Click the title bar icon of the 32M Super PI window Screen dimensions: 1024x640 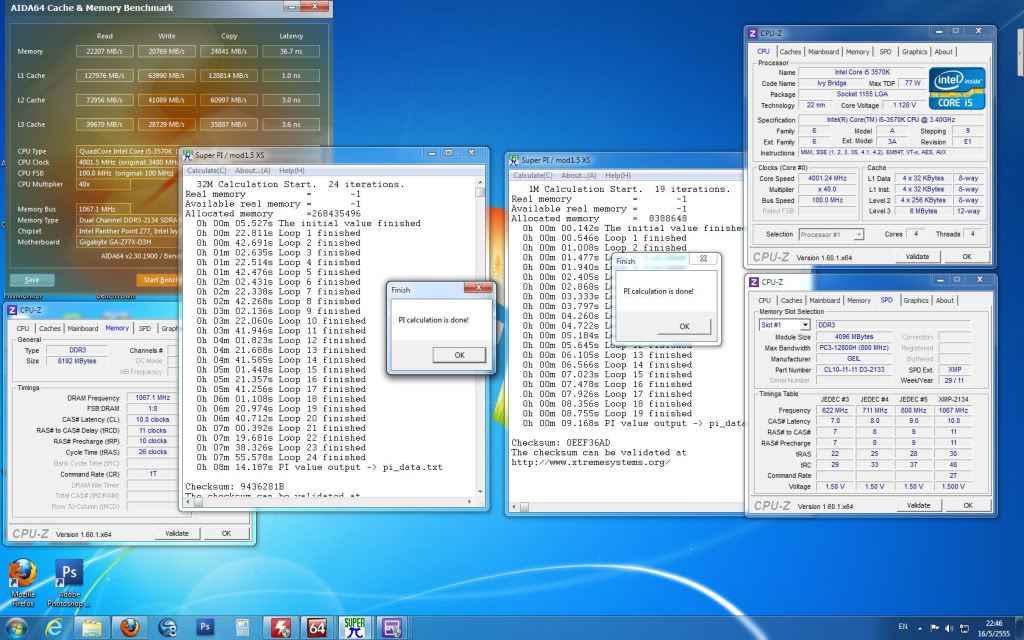[188, 155]
